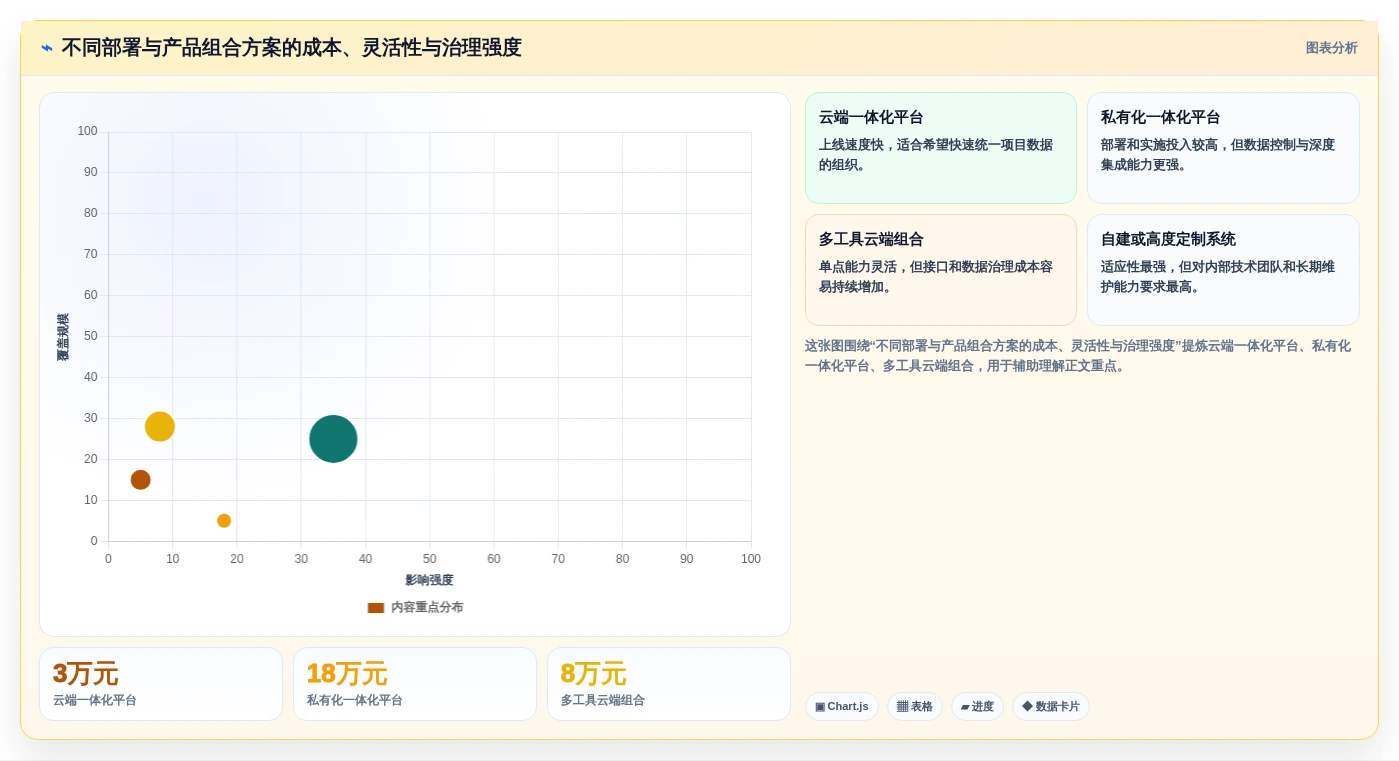Viewport: 1399px width, 761px height.
Task: Toggle the 内容重点分布 legend swatch
Action: tap(376, 608)
